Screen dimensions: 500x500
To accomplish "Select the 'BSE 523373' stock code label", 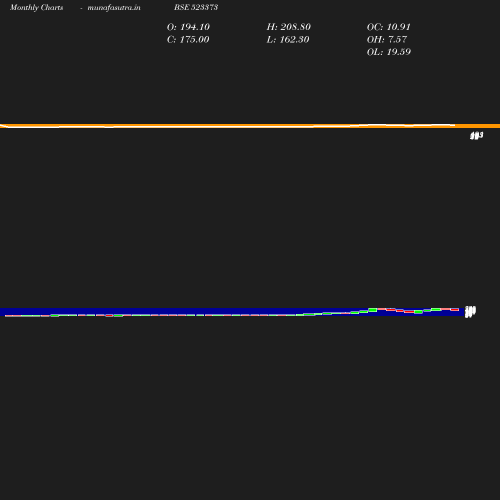I will coord(196,7).
